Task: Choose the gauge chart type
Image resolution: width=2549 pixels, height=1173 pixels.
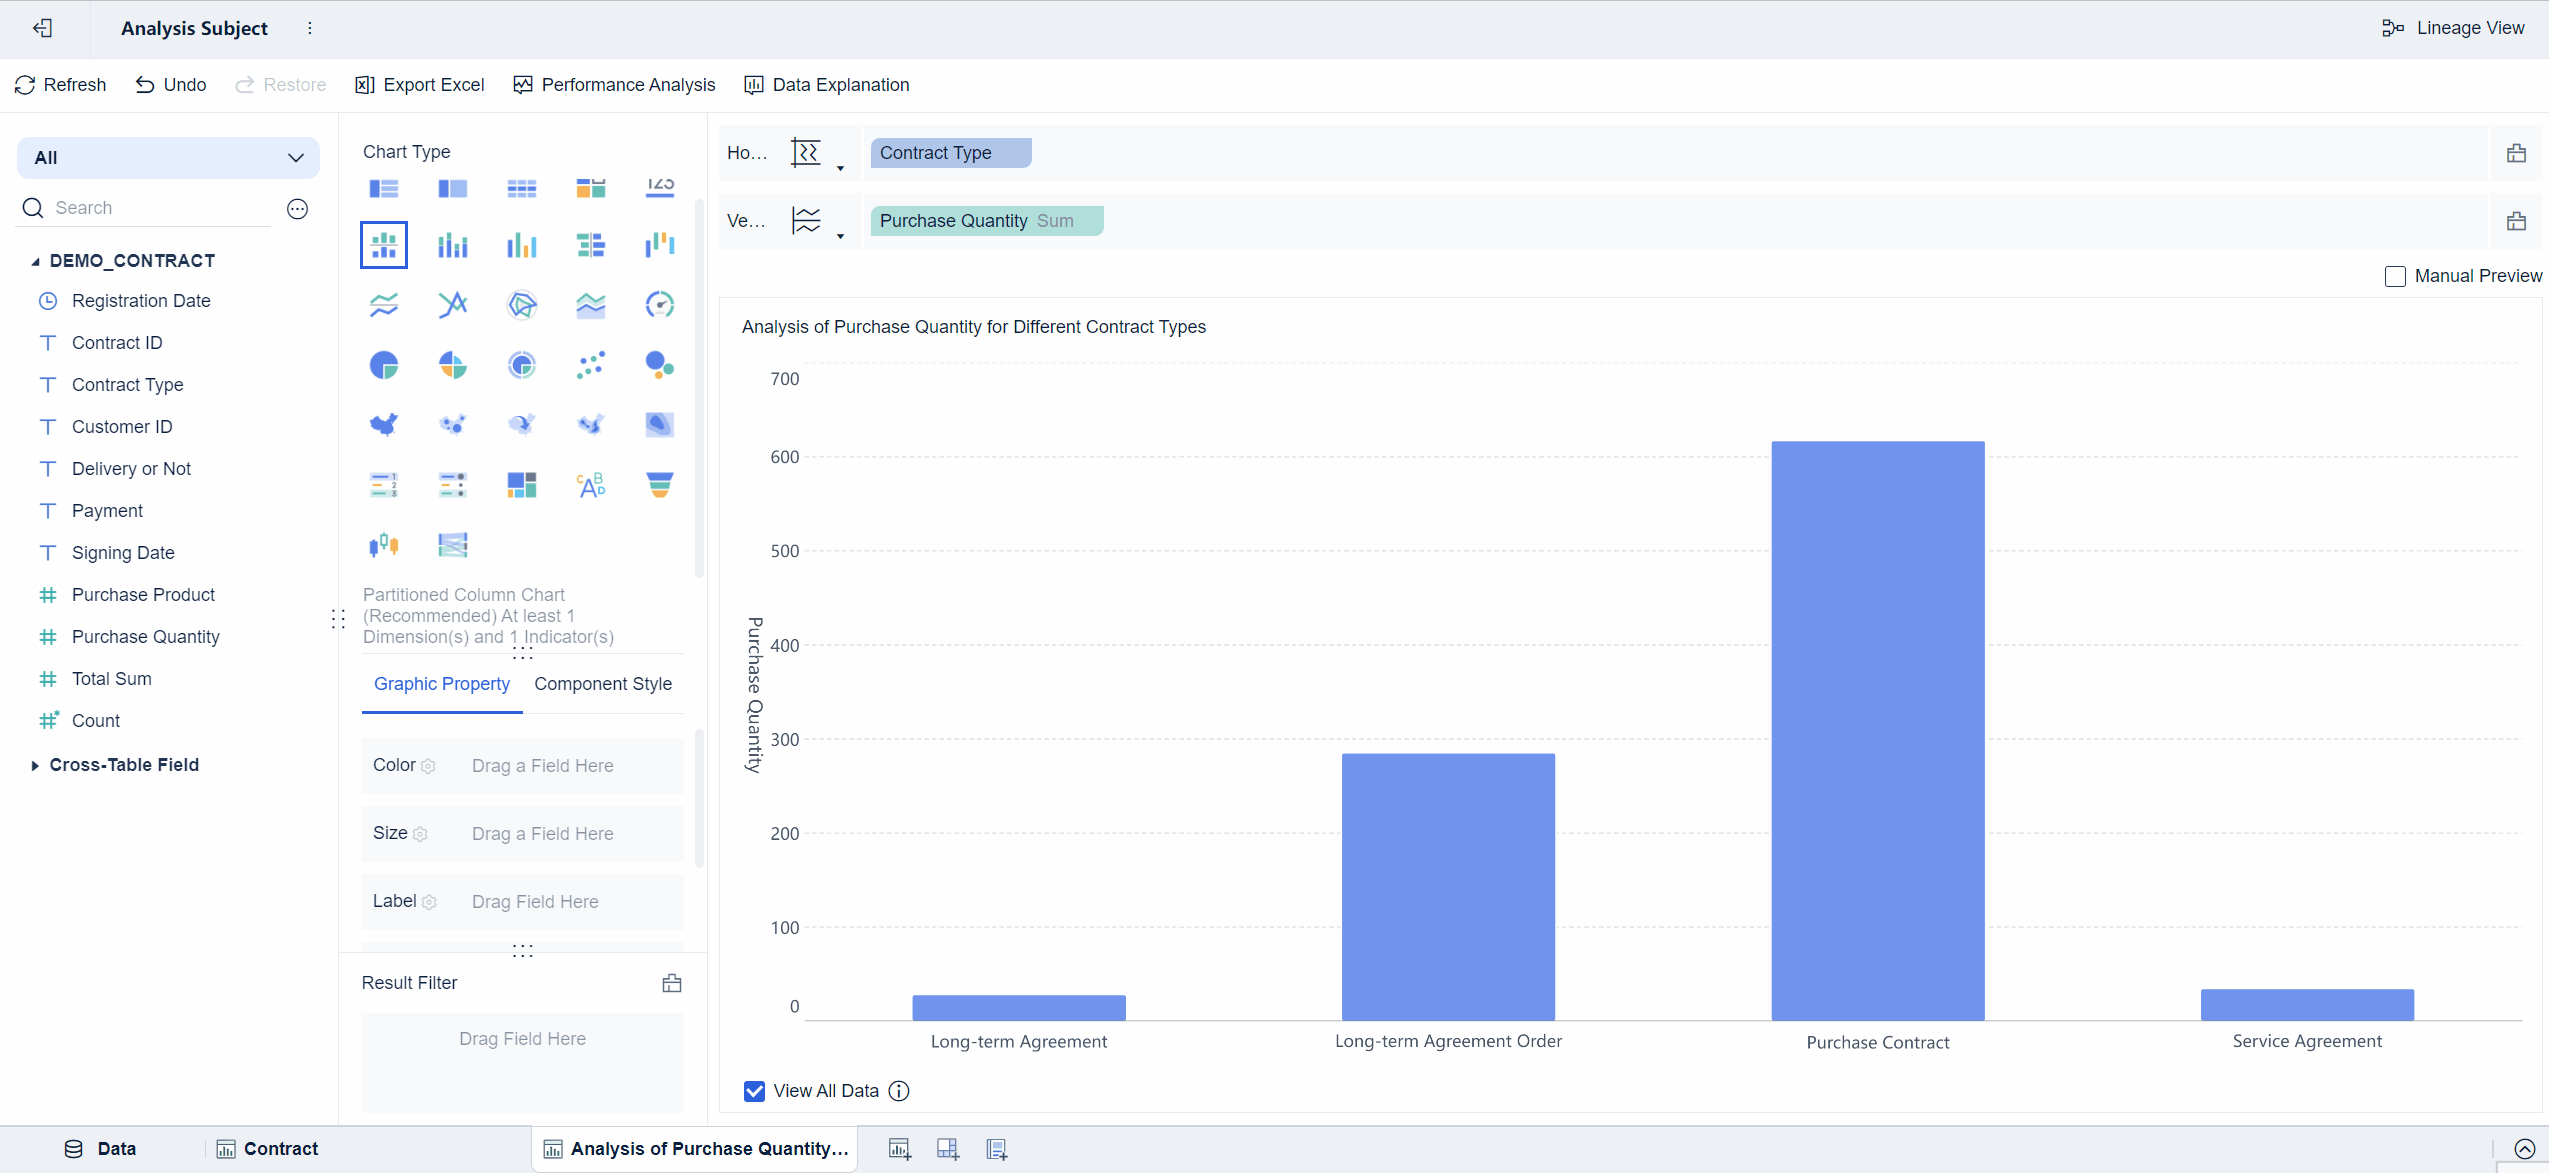Action: pyautogui.click(x=659, y=305)
